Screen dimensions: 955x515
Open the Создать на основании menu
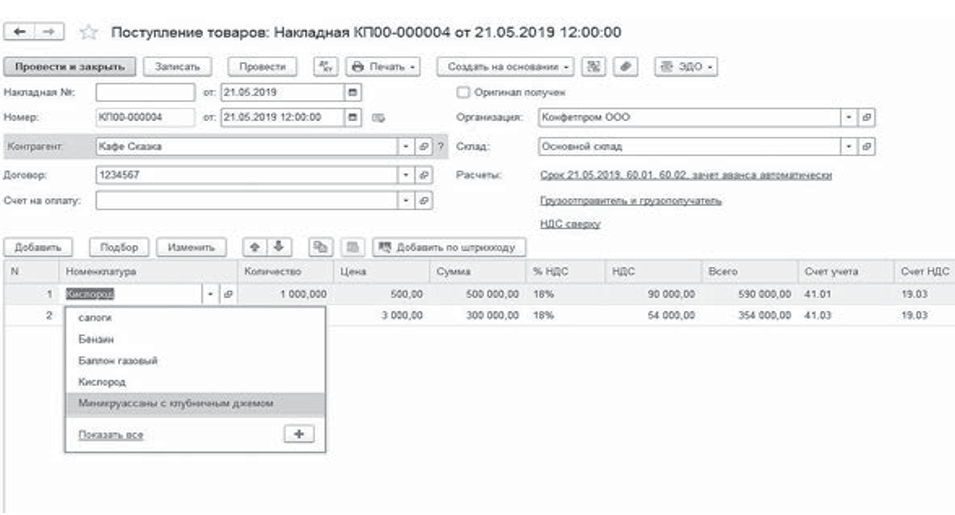coord(508,66)
